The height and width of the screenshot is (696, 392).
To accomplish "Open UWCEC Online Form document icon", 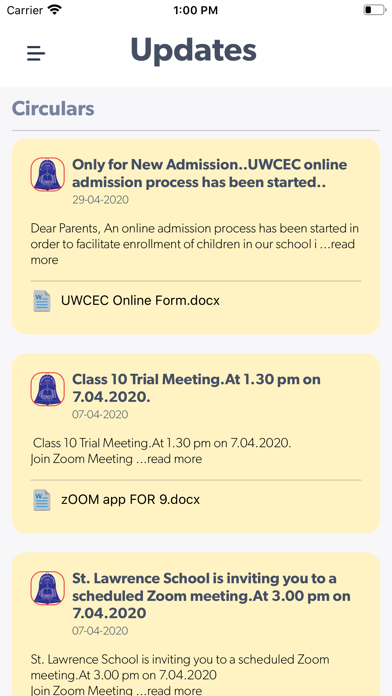I will point(42,301).
